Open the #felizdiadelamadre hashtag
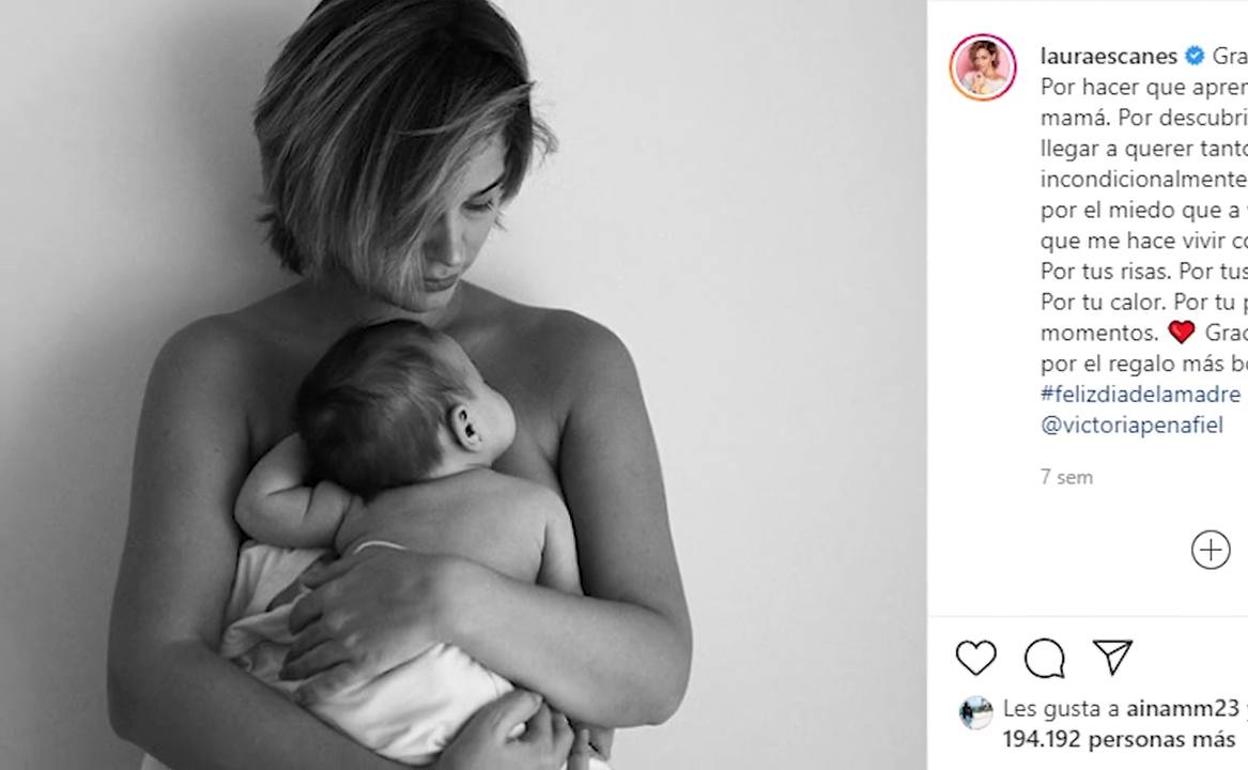The image size is (1248, 770). 1141,394
